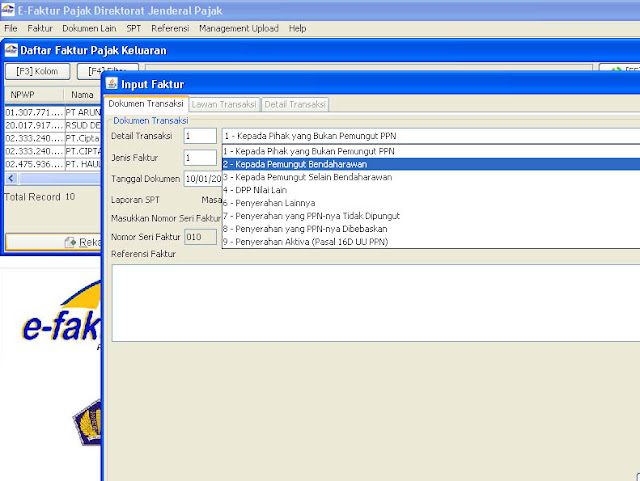Open the File menu

pos(11,28)
